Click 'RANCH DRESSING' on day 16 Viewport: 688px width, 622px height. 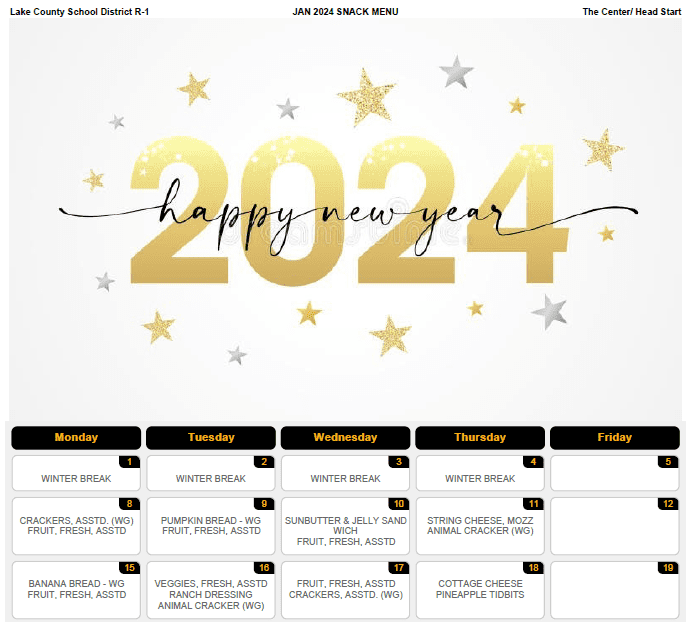(x=211, y=595)
